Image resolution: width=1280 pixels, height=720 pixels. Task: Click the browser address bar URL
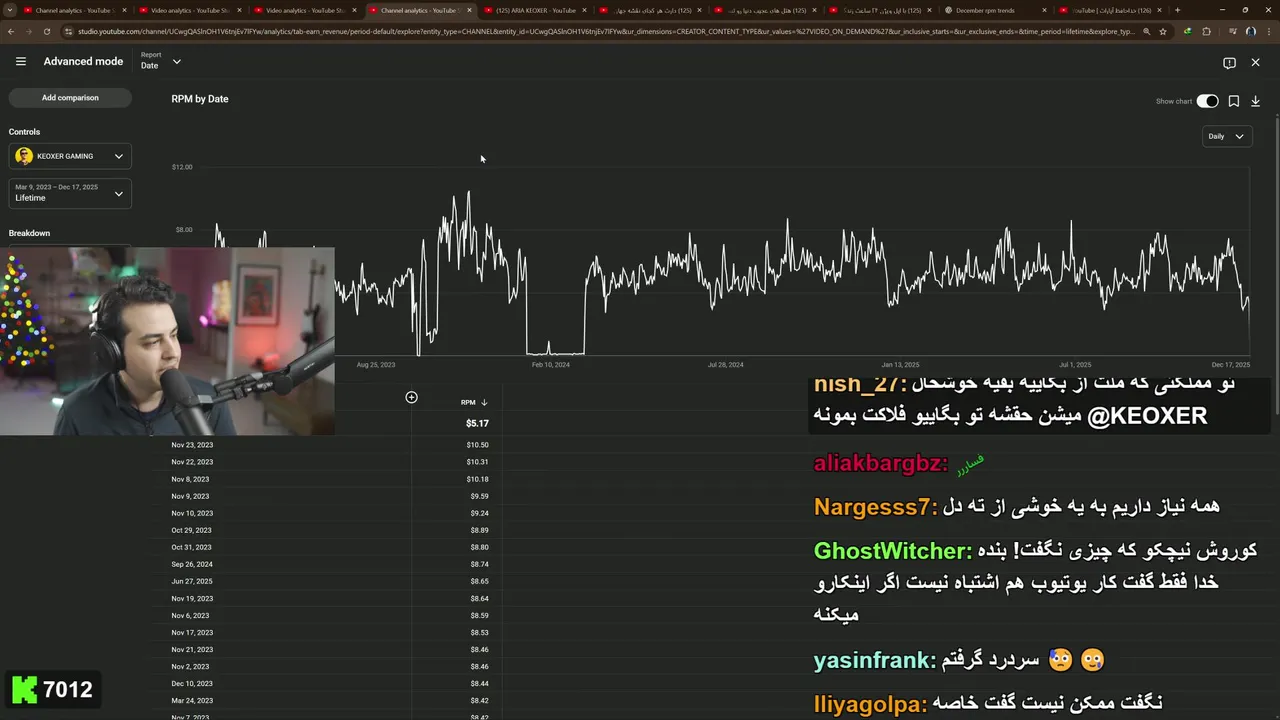coord(605,31)
